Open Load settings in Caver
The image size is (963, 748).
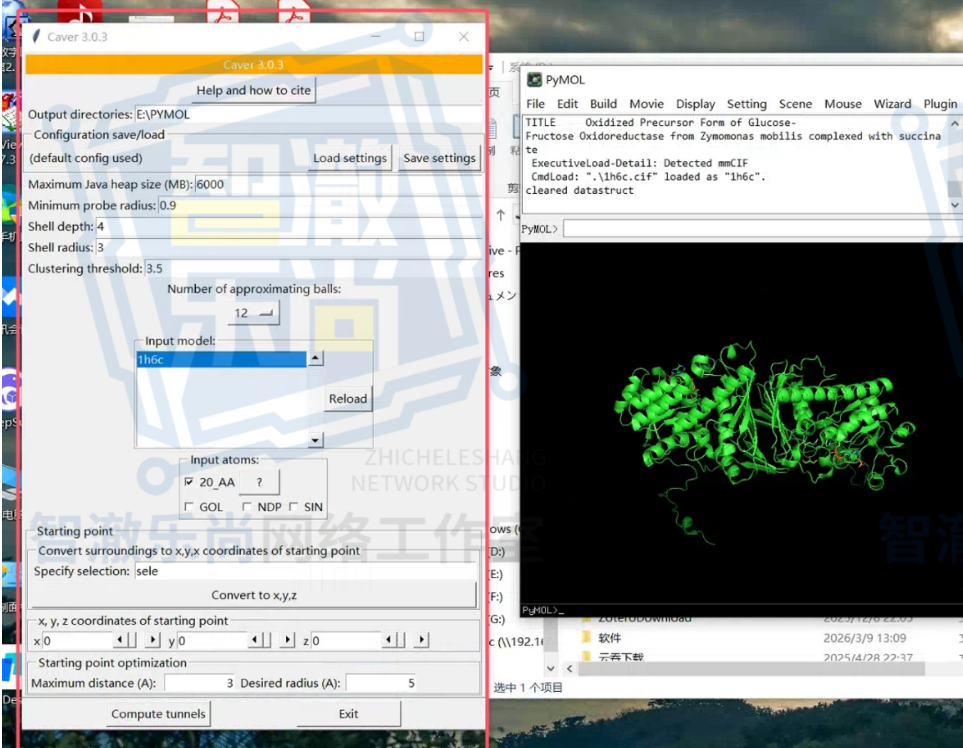pyautogui.click(x=350, y=158)
